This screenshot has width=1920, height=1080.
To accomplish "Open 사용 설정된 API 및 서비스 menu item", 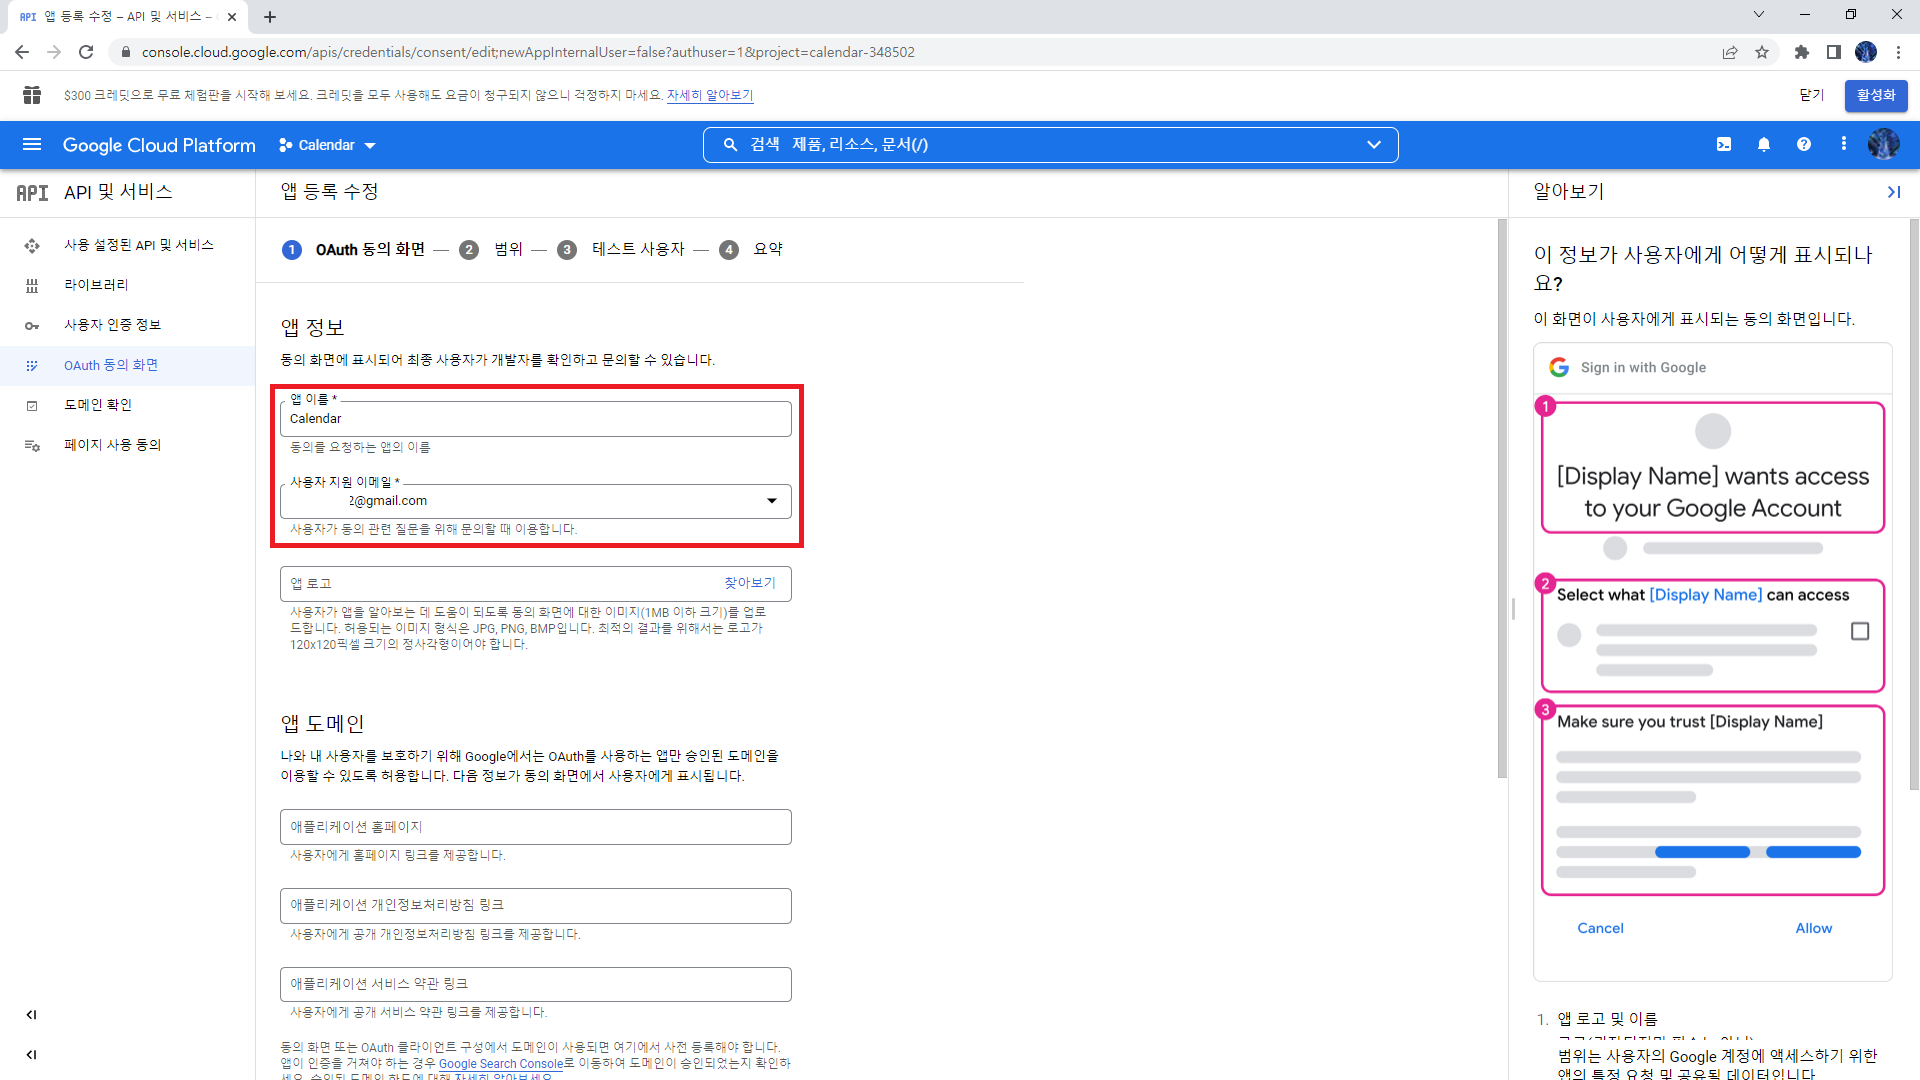I will point(139,245).
